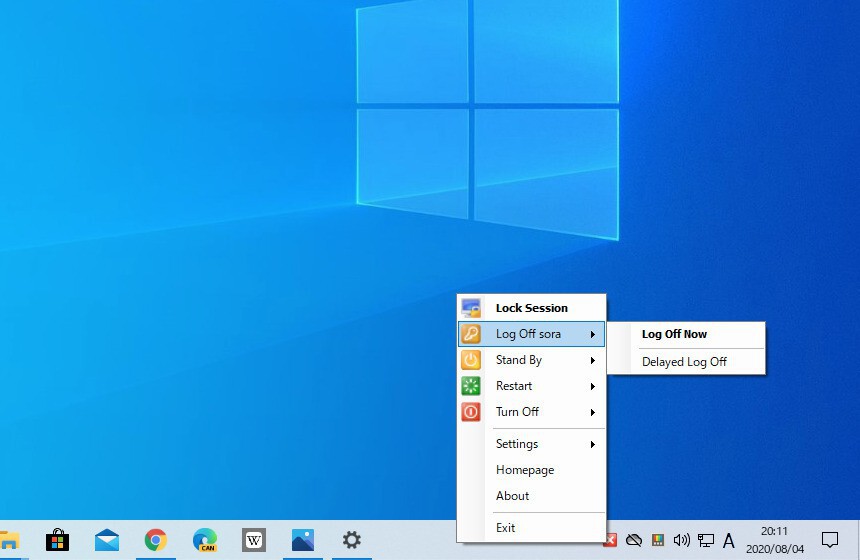The image size is (860, 560).
Task: Click the green Restart icon
Action: [470, 386]
